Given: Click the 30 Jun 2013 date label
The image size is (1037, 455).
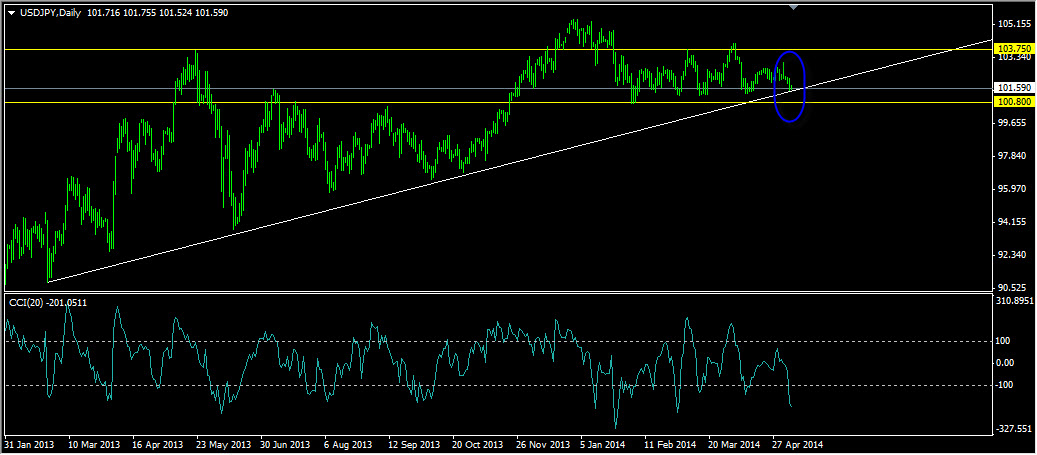Looking at the screenshot, I should [286, 444].
